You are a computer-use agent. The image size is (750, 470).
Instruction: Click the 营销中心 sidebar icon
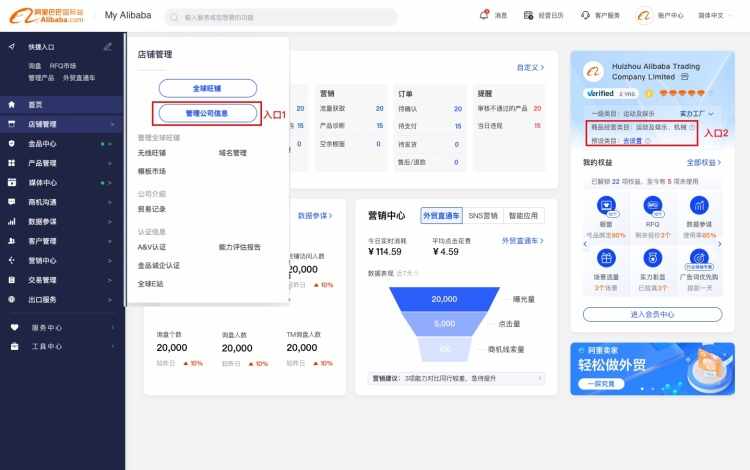(x=12, y=260)
